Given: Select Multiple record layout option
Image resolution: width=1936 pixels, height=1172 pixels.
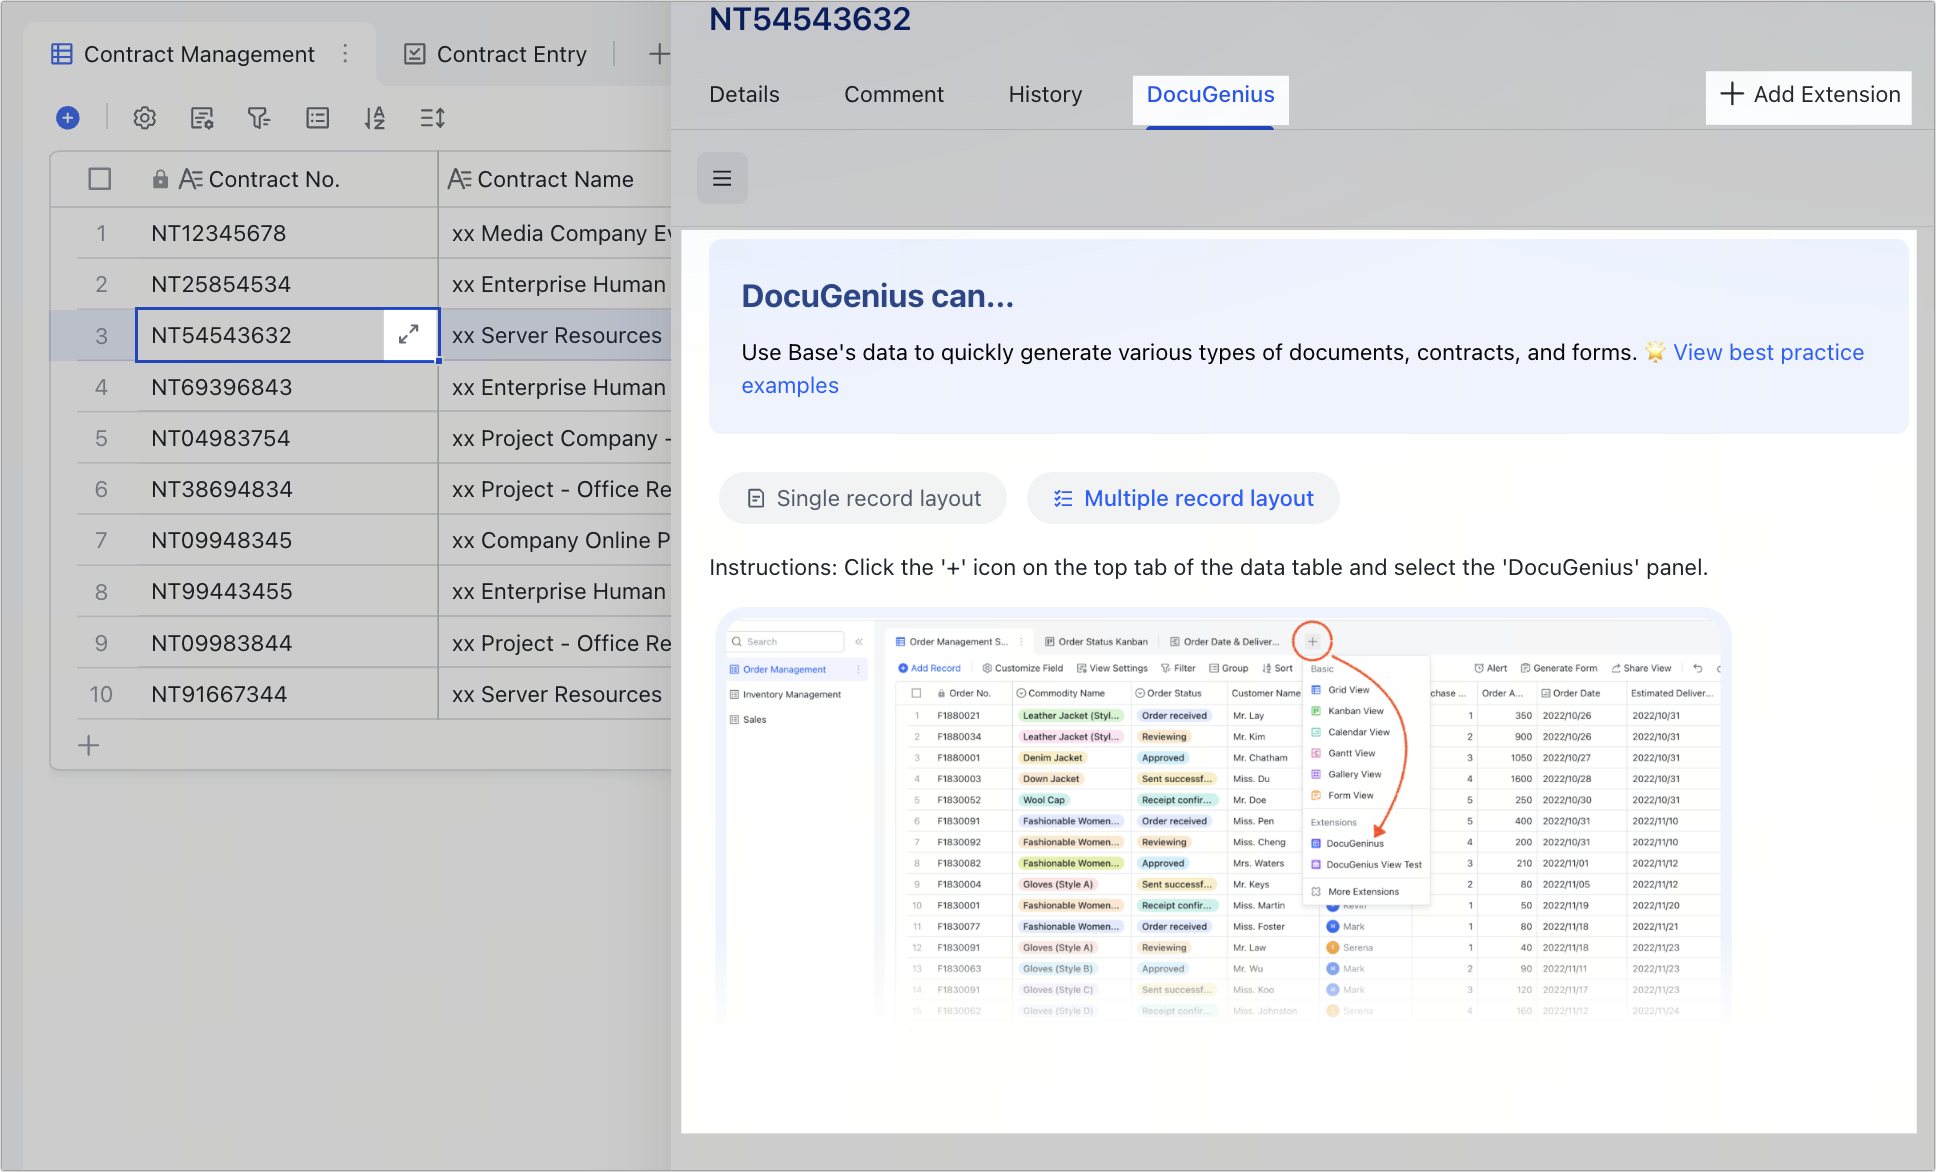Looking at the screenshot, I should [x=1183, y=498].
